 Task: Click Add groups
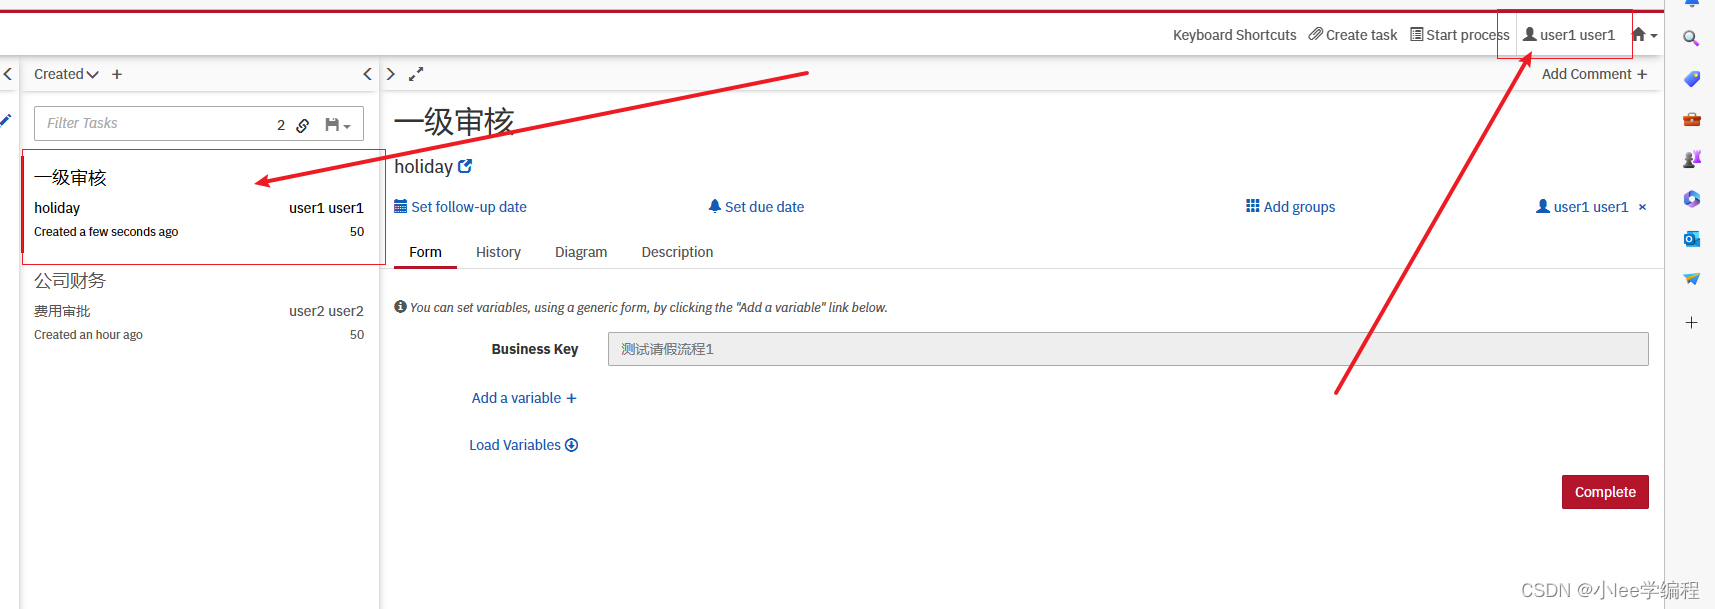coord(1290,207)
